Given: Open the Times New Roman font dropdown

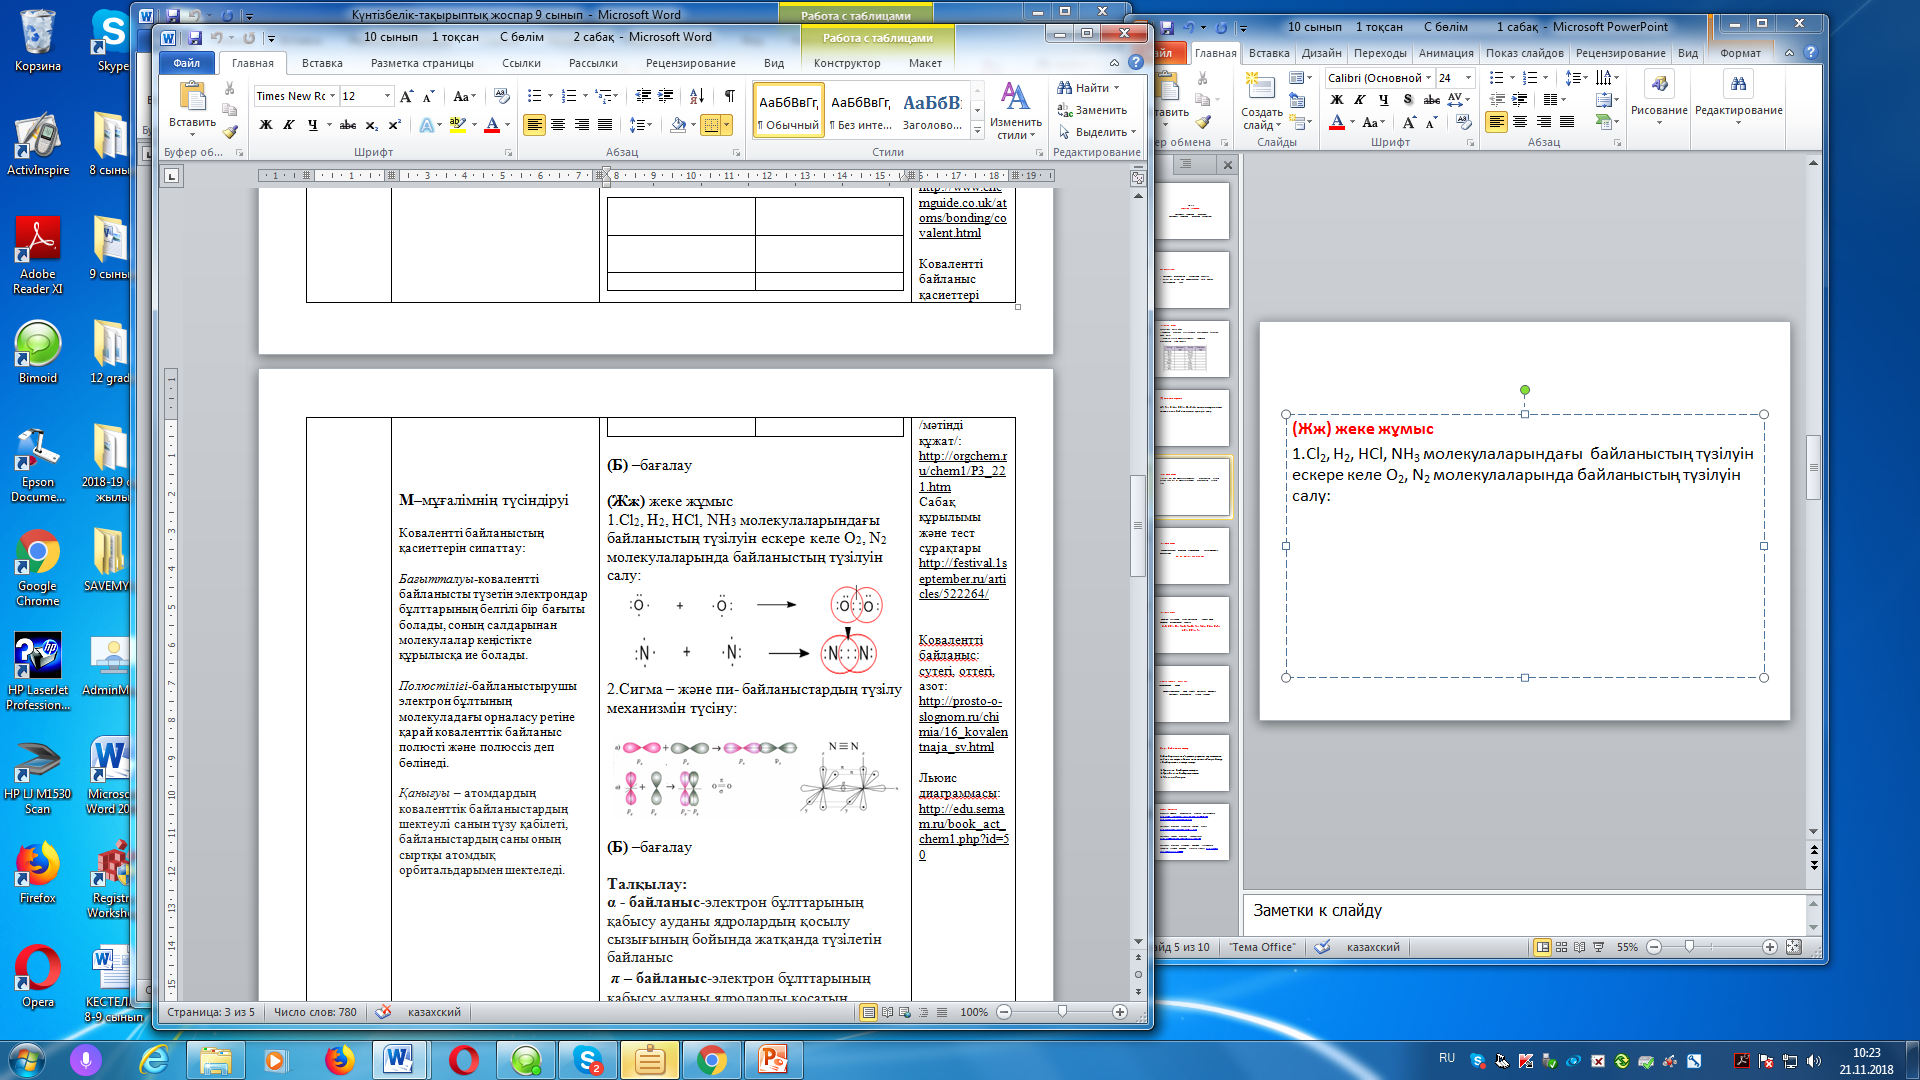Looking at the screenshot, I should click(332, 96).
